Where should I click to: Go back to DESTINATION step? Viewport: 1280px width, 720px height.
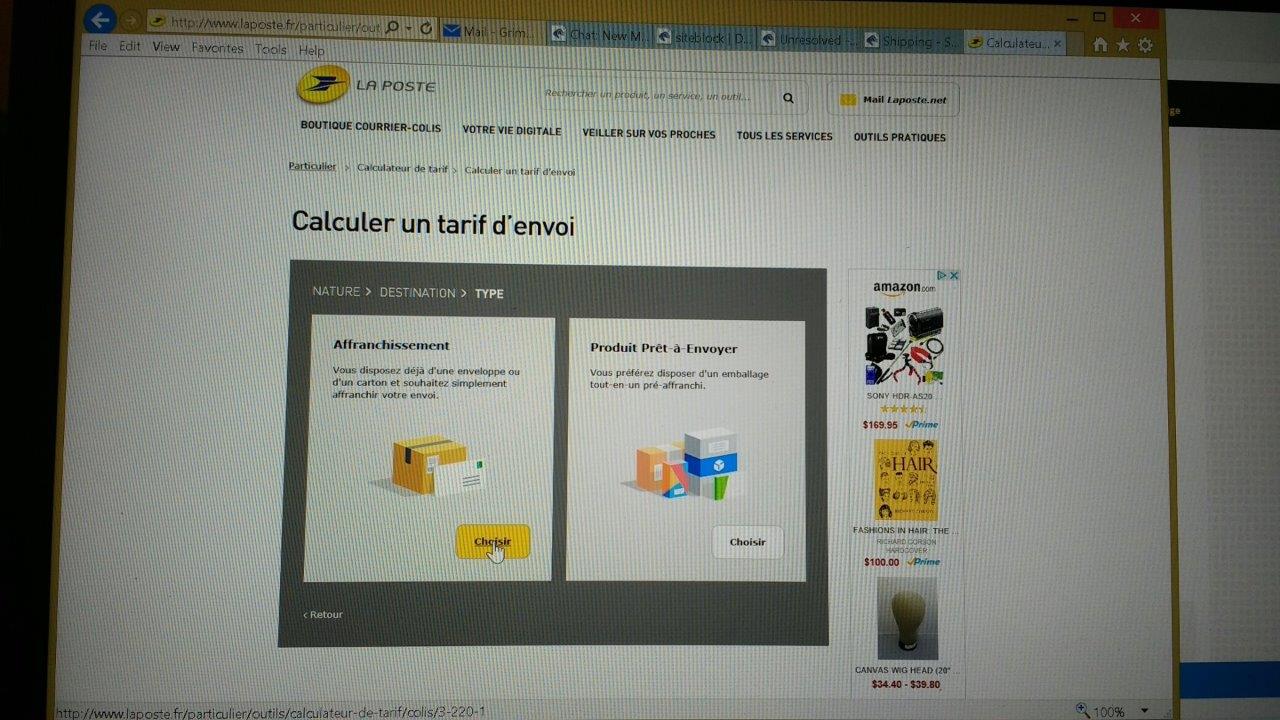point(417,292)
